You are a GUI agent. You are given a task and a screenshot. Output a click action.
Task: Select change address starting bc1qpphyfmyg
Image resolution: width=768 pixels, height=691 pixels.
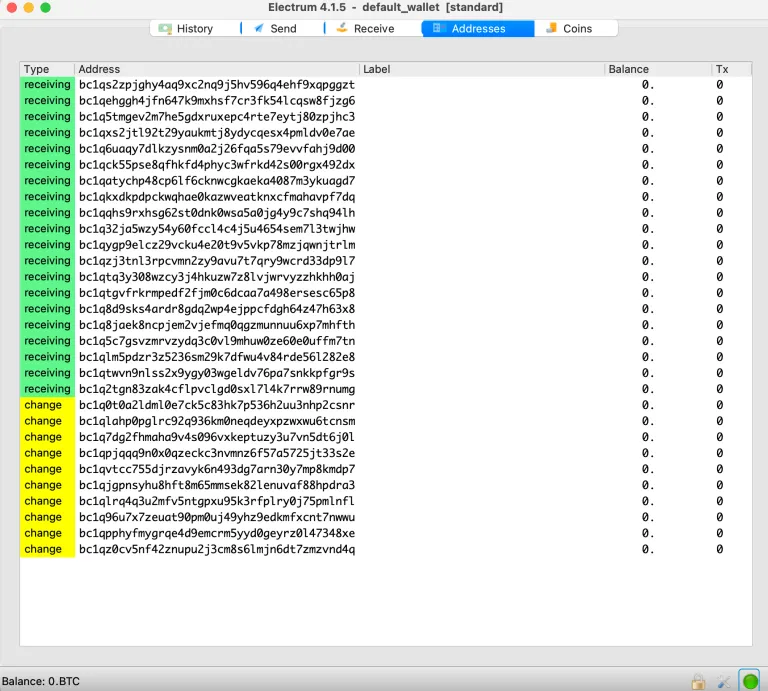pyautogui.click(x=217, y=533)
